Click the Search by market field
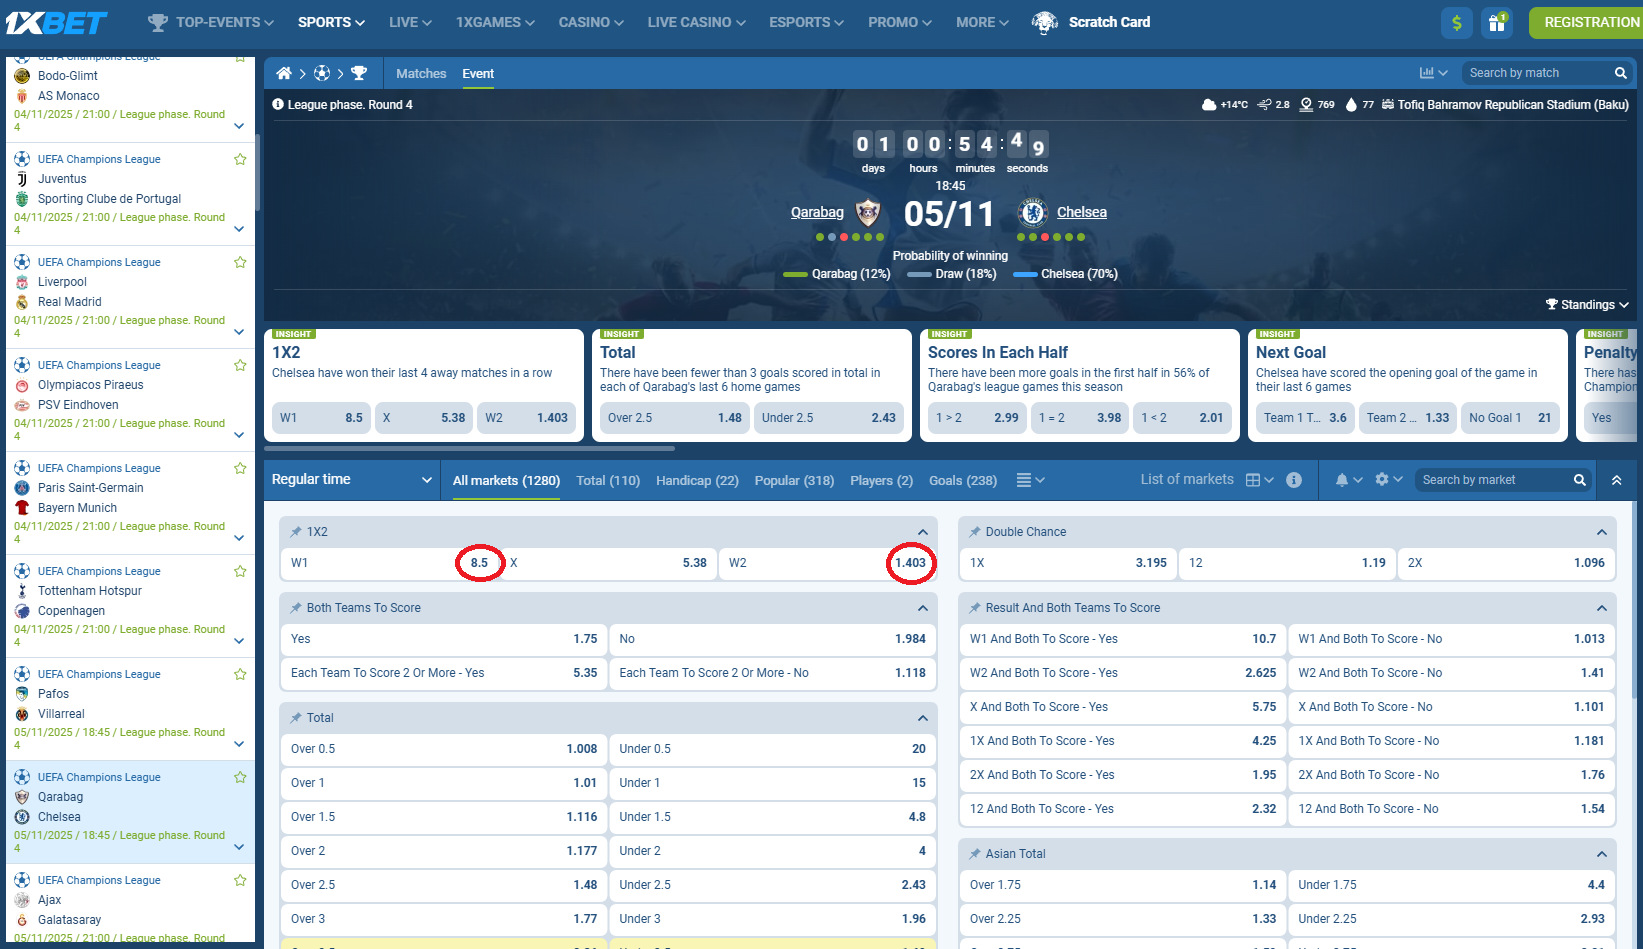 (x=1494, y=480)
